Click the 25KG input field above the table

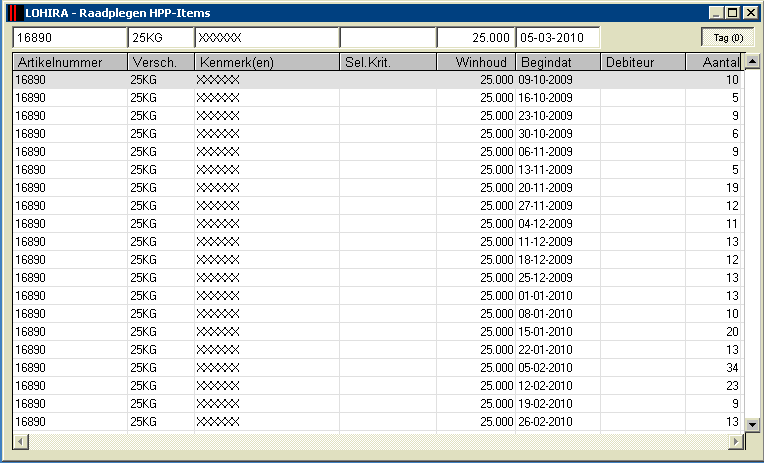pyautogui.click(x=161, y=38)
